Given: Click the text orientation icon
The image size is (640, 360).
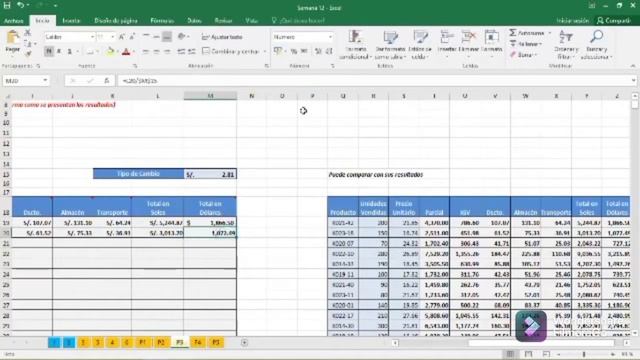Looking at the screenshot, I should [182, 37].
